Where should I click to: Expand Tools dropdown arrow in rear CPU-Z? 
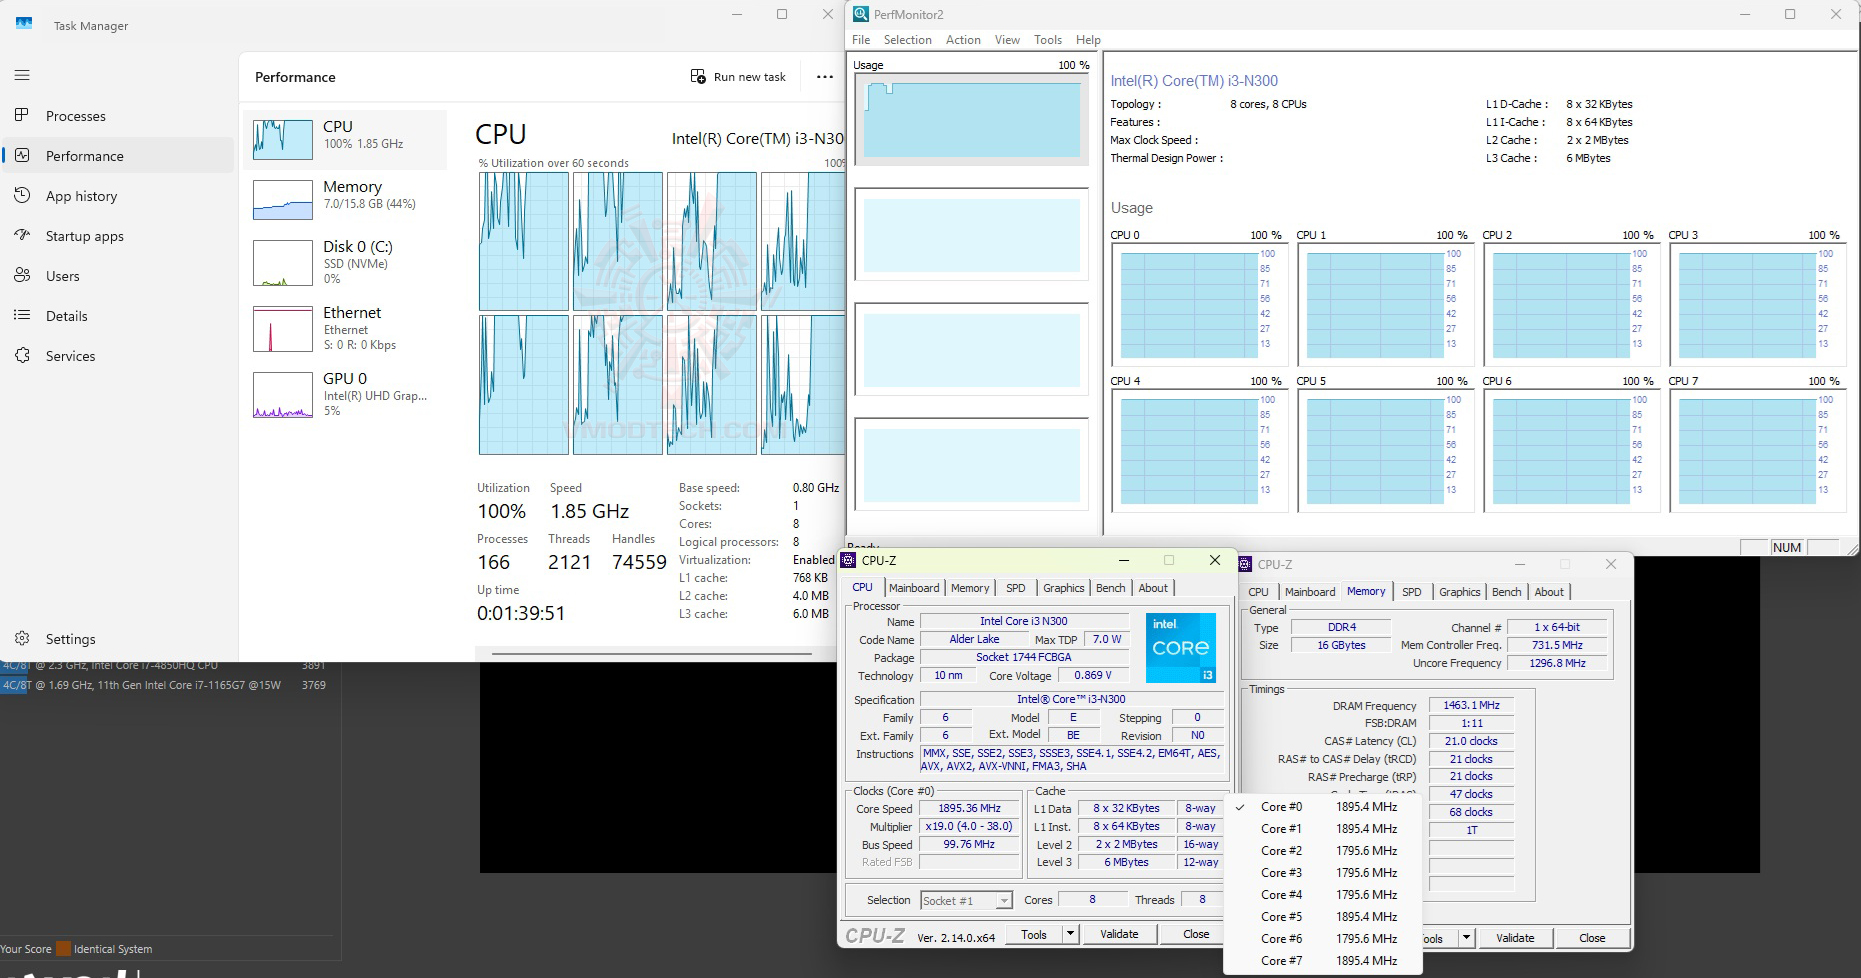coord(1466,938)
